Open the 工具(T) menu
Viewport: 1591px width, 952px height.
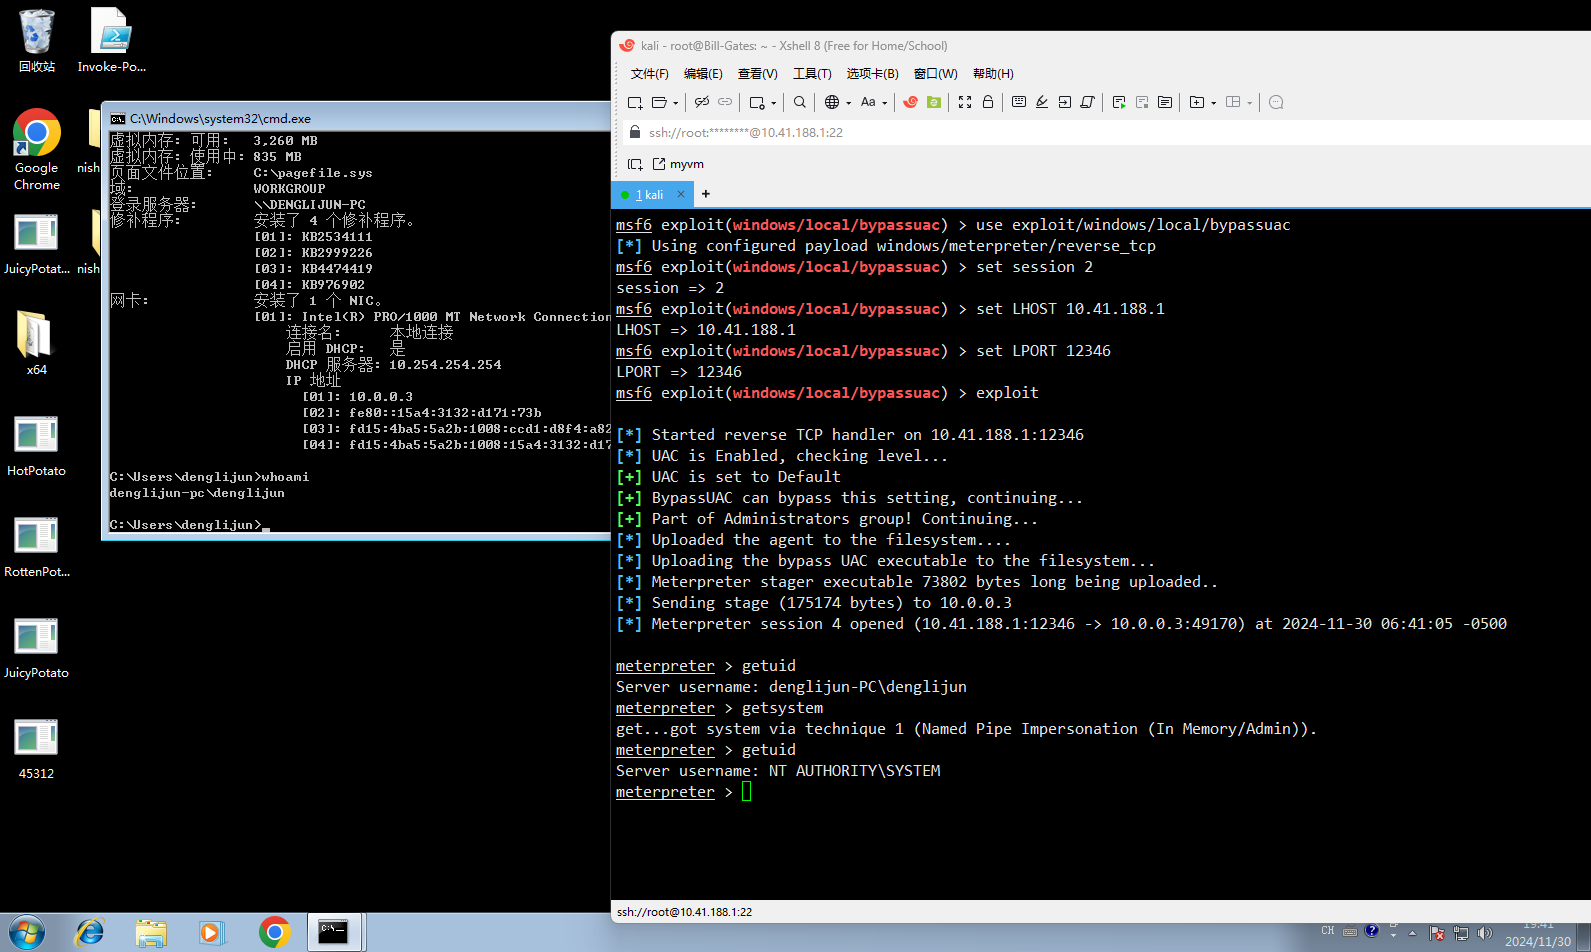point(812,74)
